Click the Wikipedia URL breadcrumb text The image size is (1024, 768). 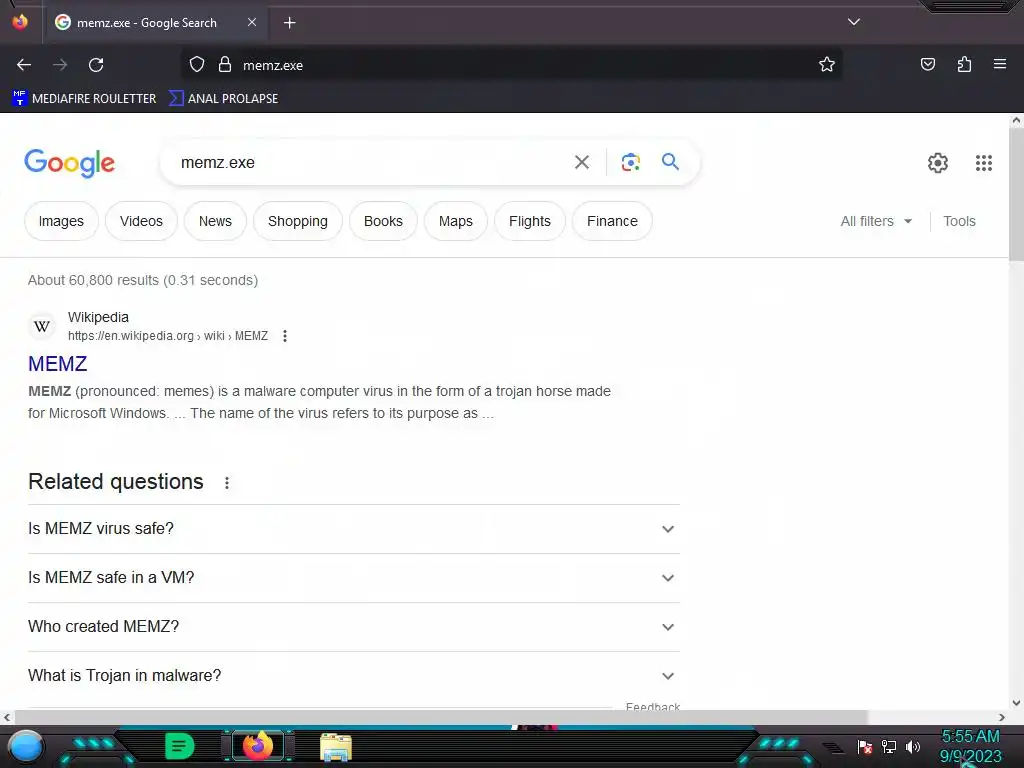point(168,336)
